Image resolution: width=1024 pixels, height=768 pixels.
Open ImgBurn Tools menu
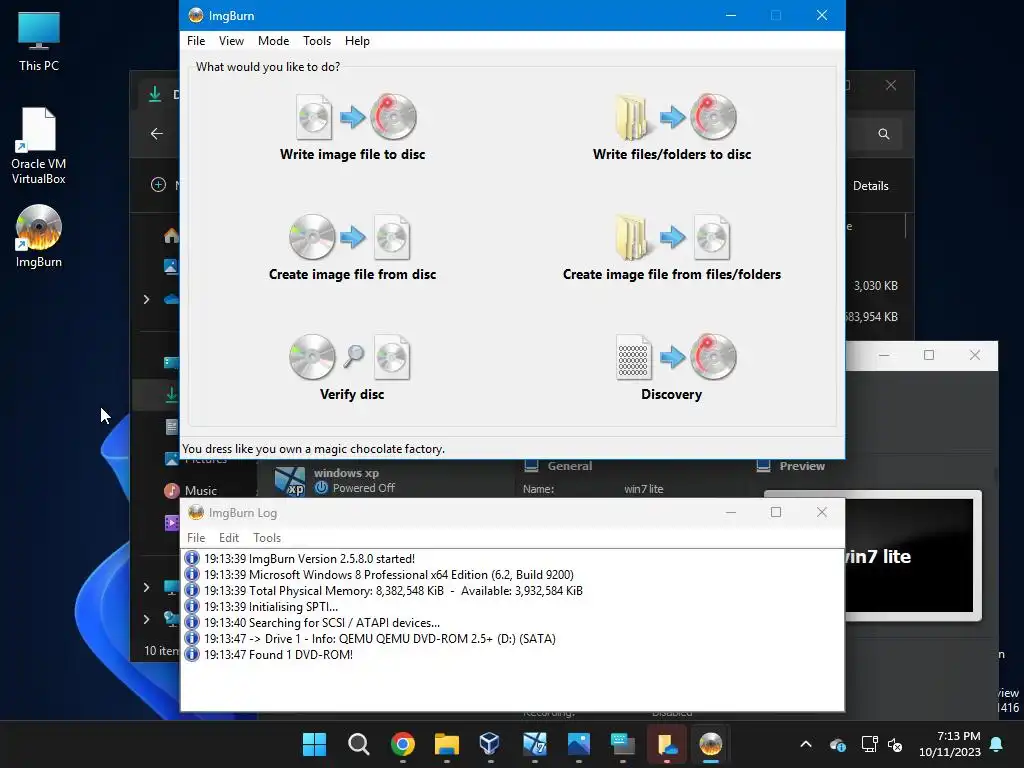[317, 40]
